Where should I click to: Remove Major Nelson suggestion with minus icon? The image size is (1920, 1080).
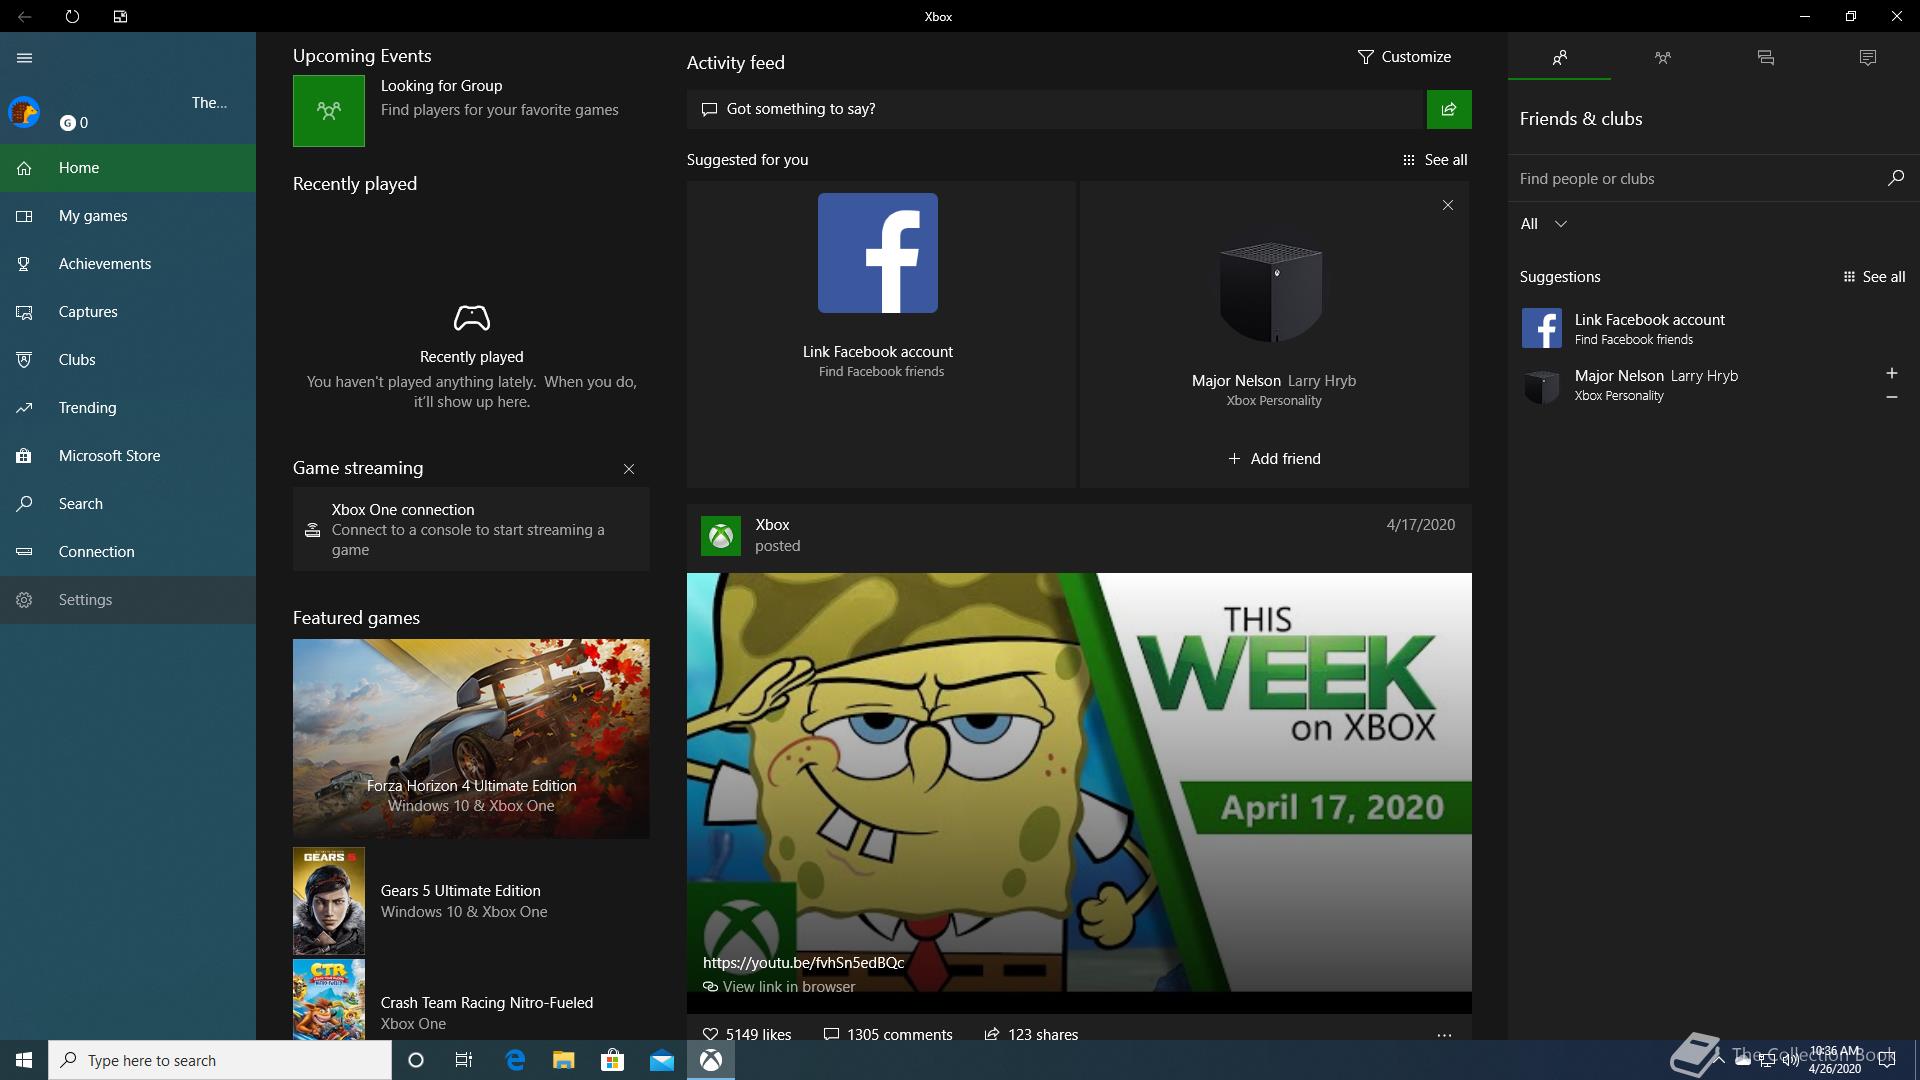coord(1891,397)
